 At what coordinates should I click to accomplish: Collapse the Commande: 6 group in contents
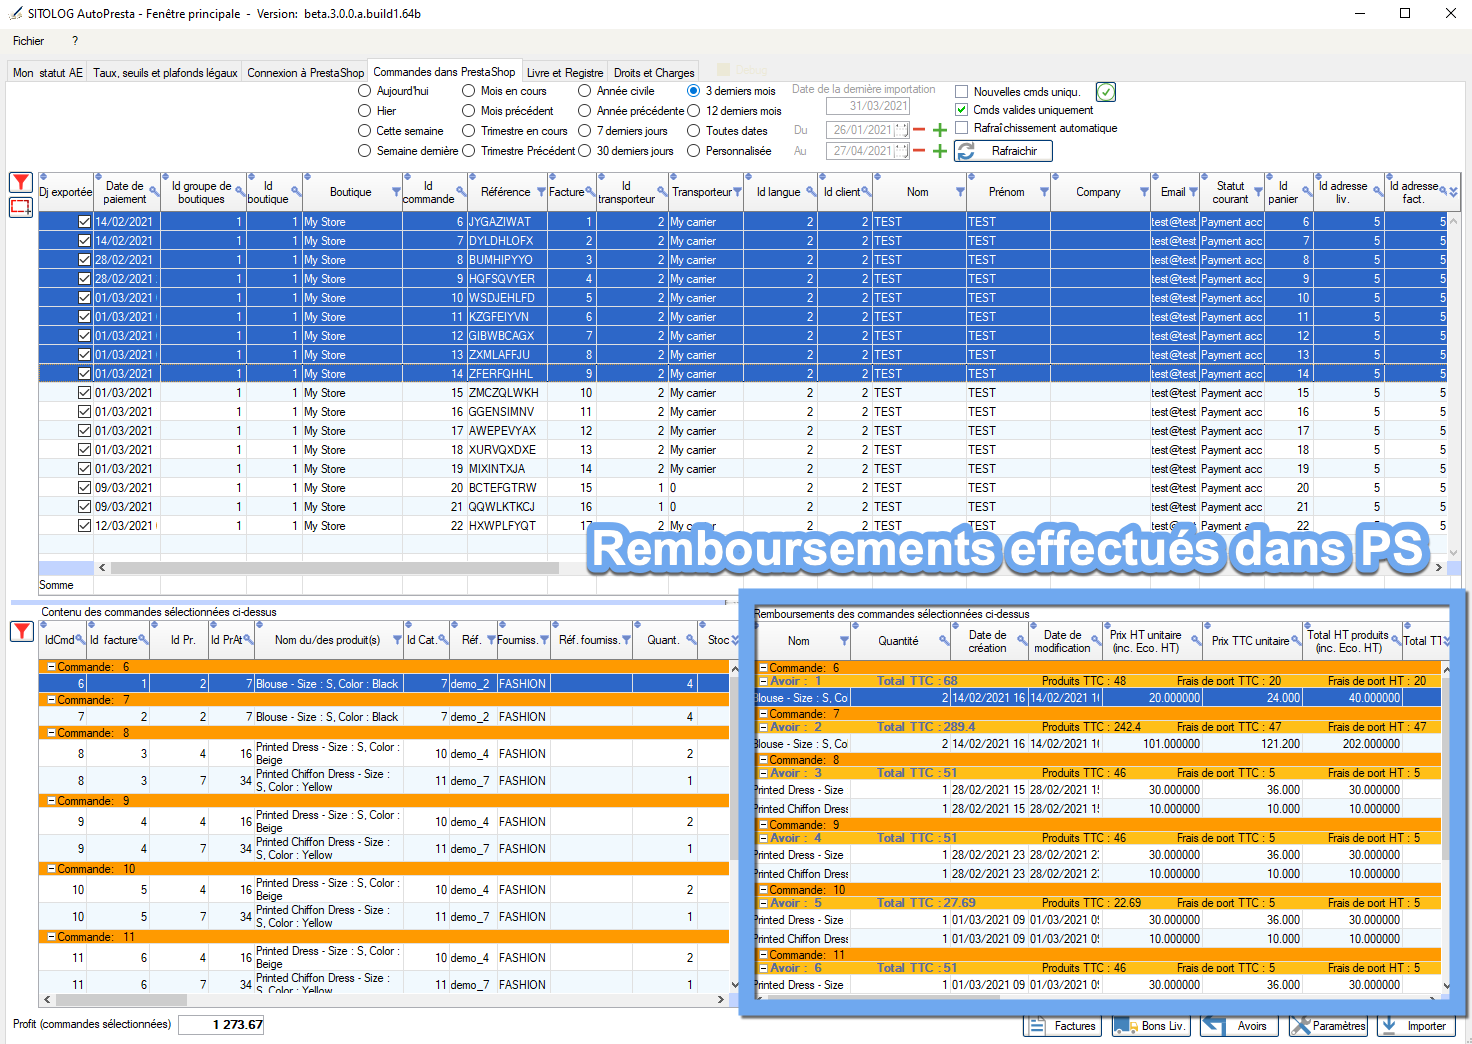pos(50,667)
